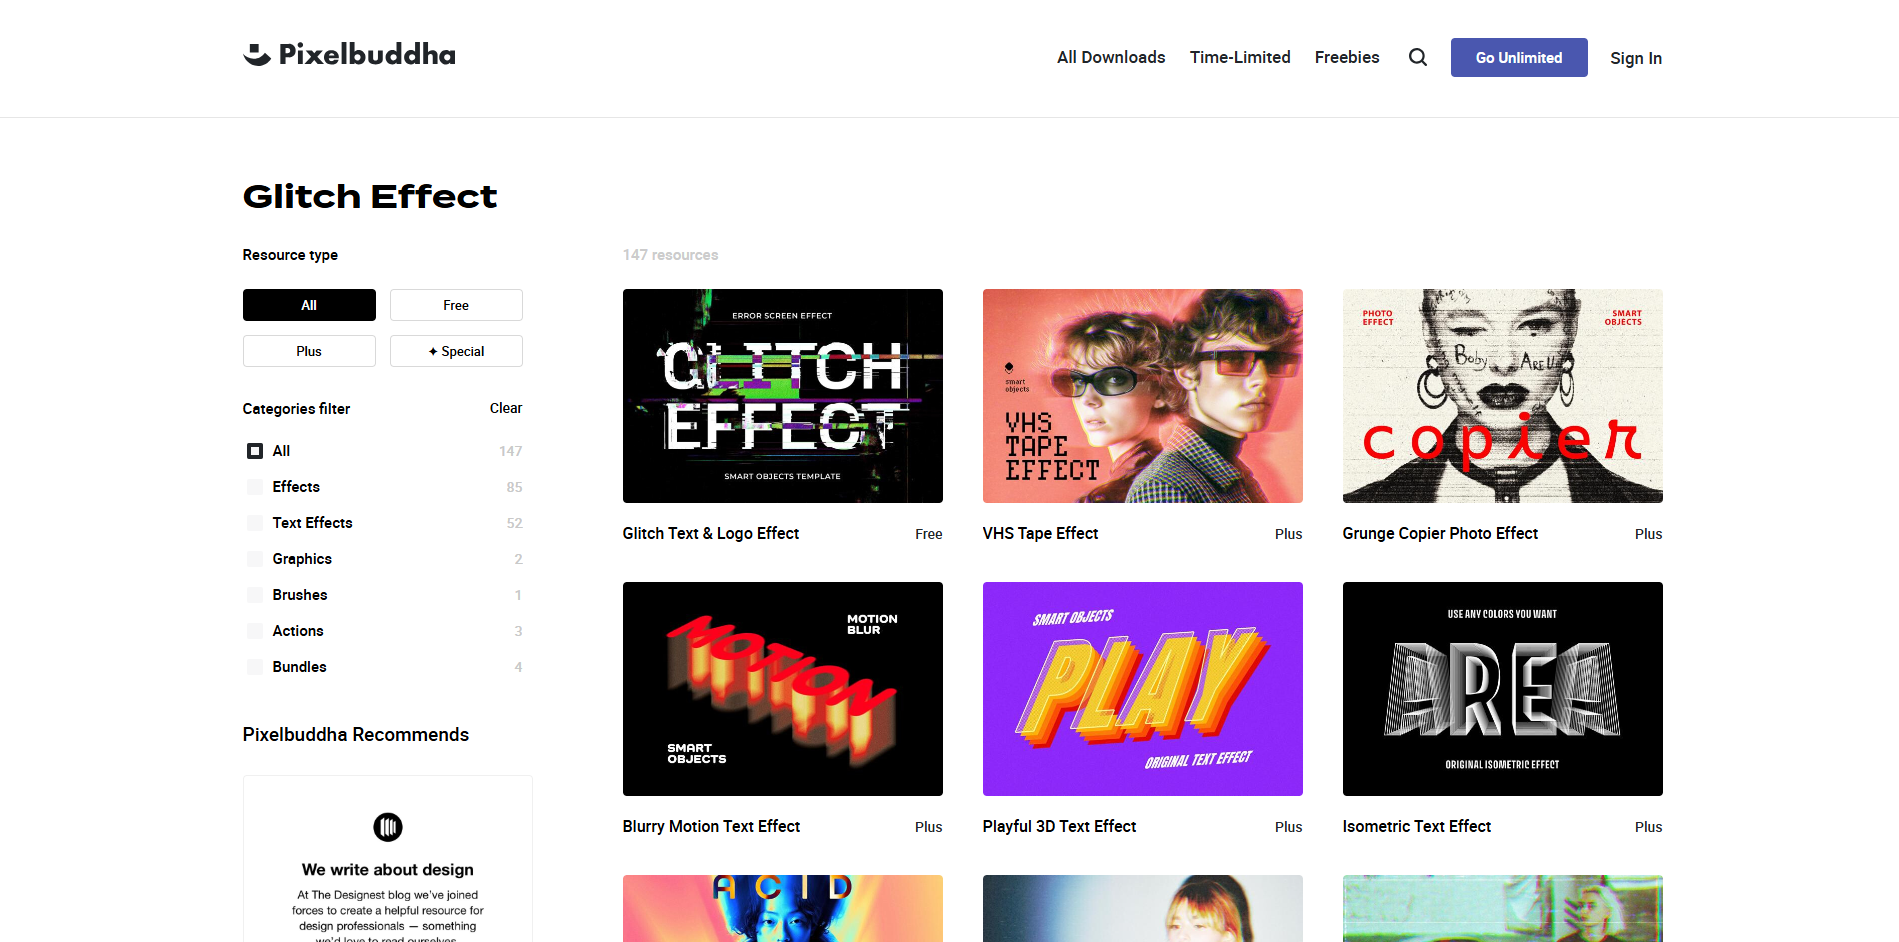Viewport: 1899px width, 942px height.
Task: Select the Bundles category filter
Action: [x=254, y=667]
